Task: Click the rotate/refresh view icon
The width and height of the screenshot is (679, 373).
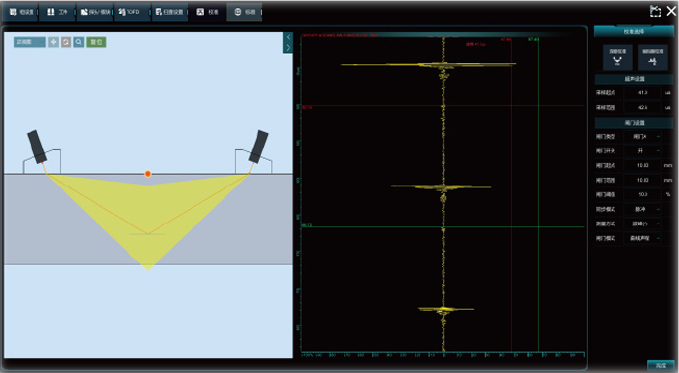Action: [x=66, y=42]
